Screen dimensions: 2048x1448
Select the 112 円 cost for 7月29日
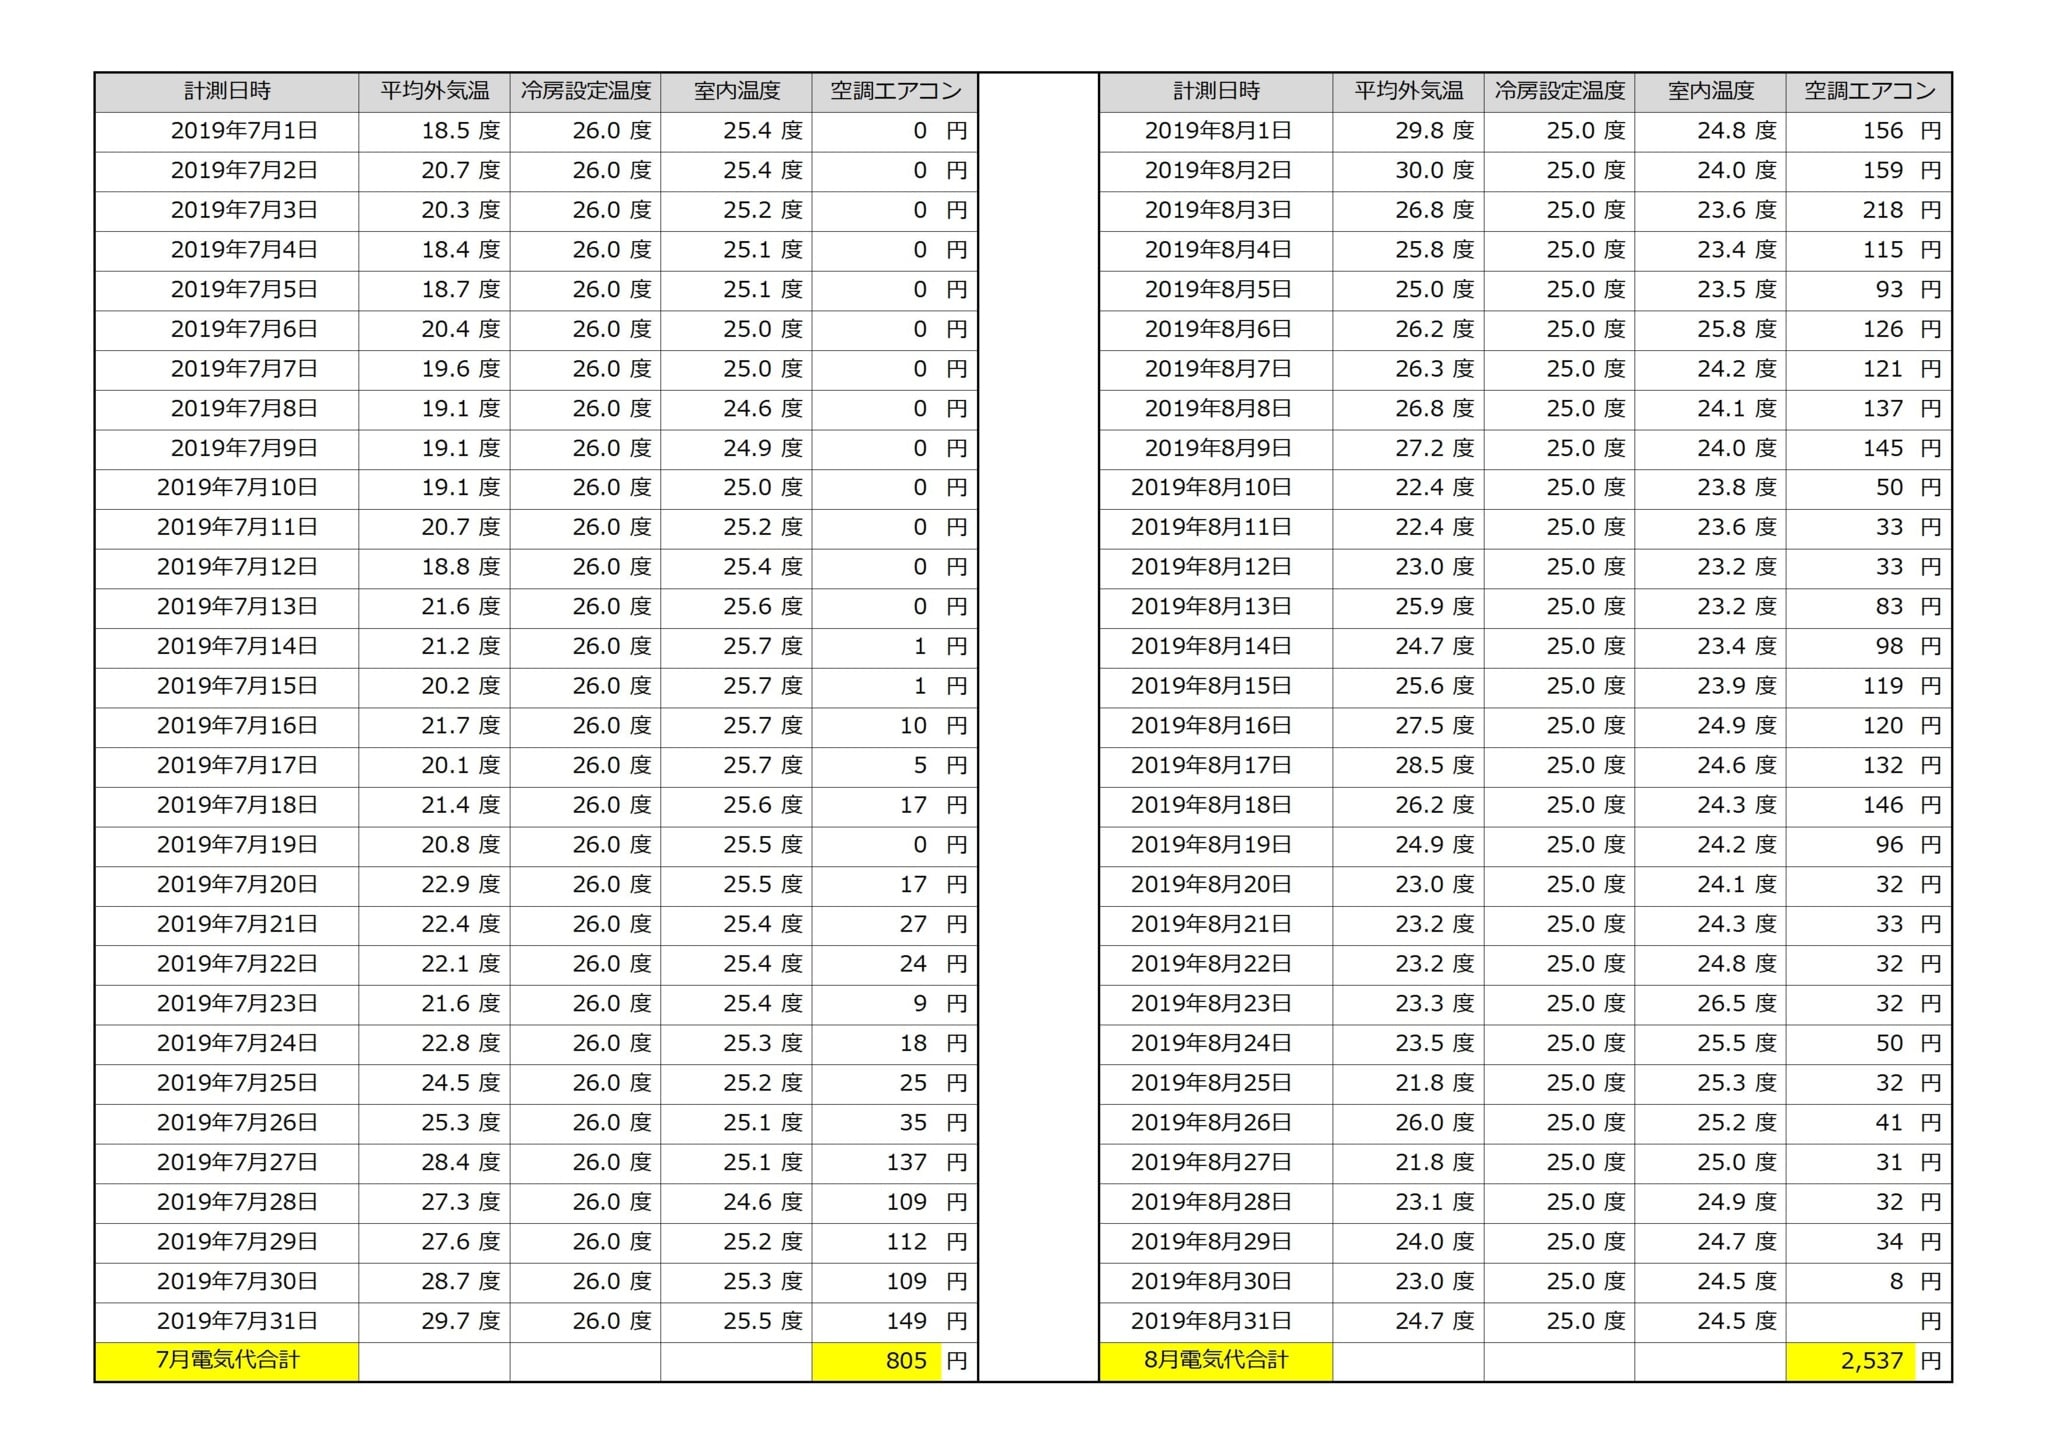894,1242
